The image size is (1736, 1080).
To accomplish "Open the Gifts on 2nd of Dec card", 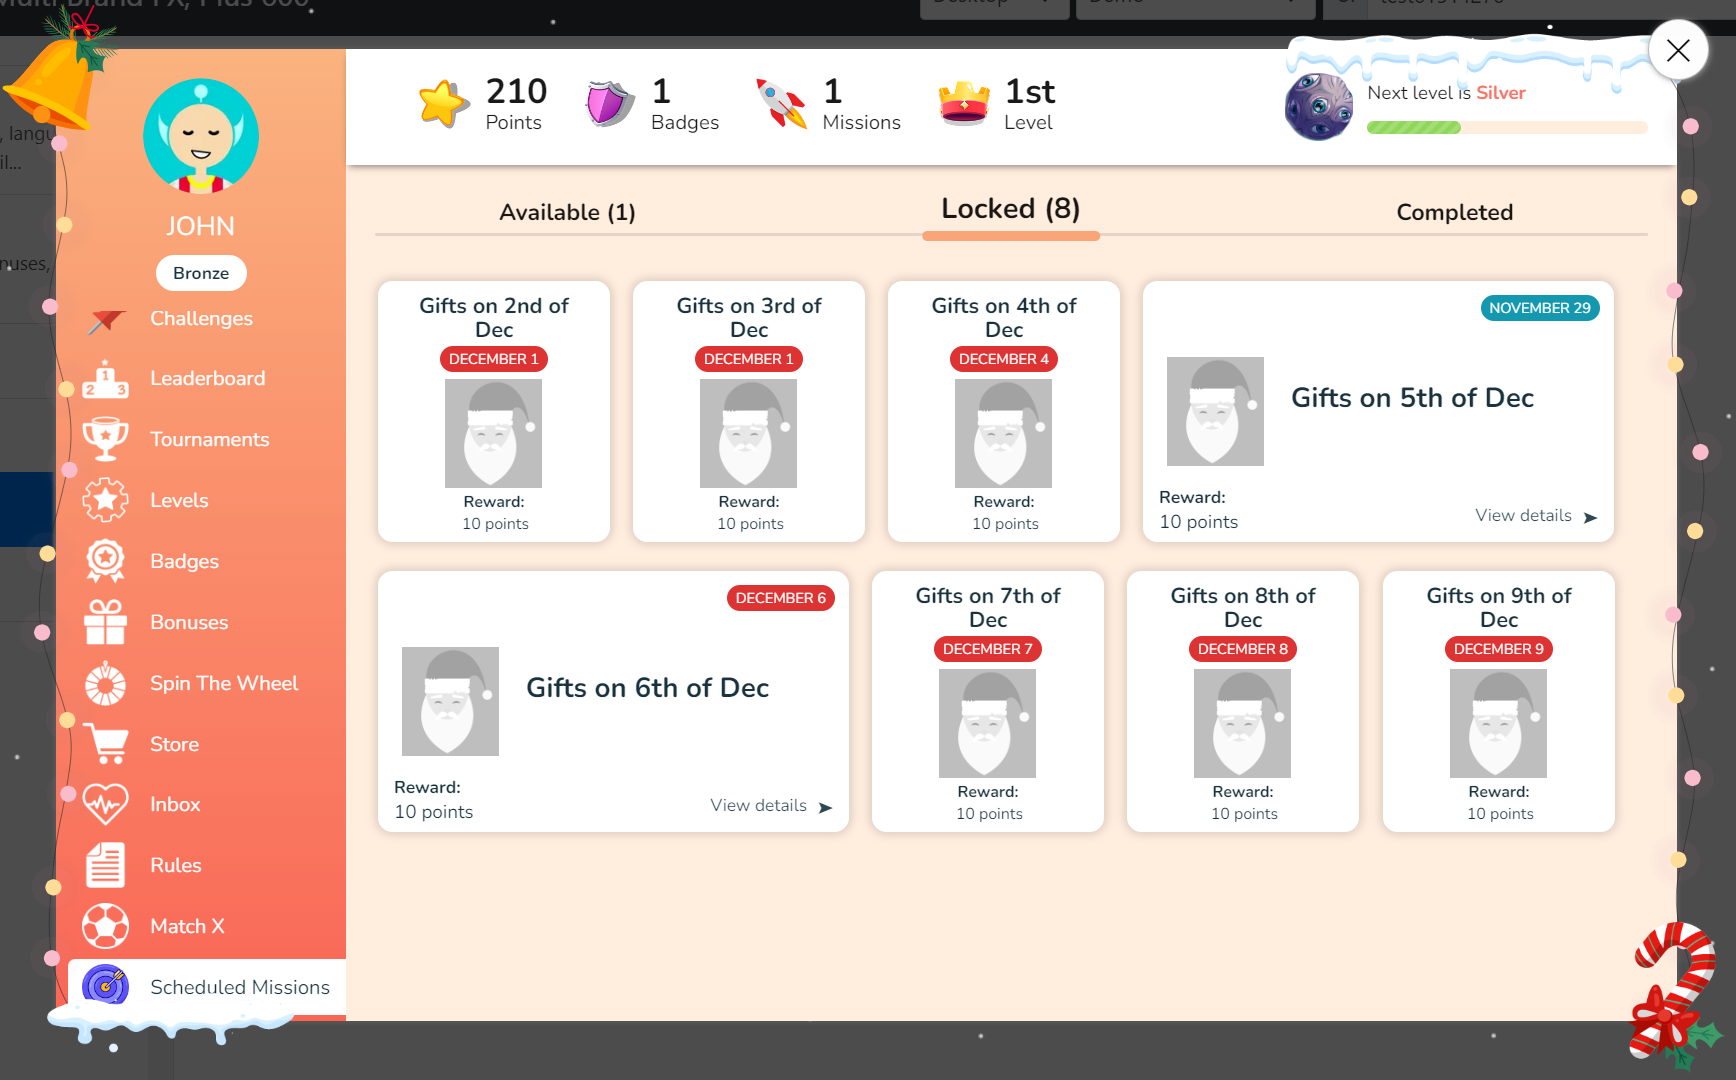I will (494, 411).
